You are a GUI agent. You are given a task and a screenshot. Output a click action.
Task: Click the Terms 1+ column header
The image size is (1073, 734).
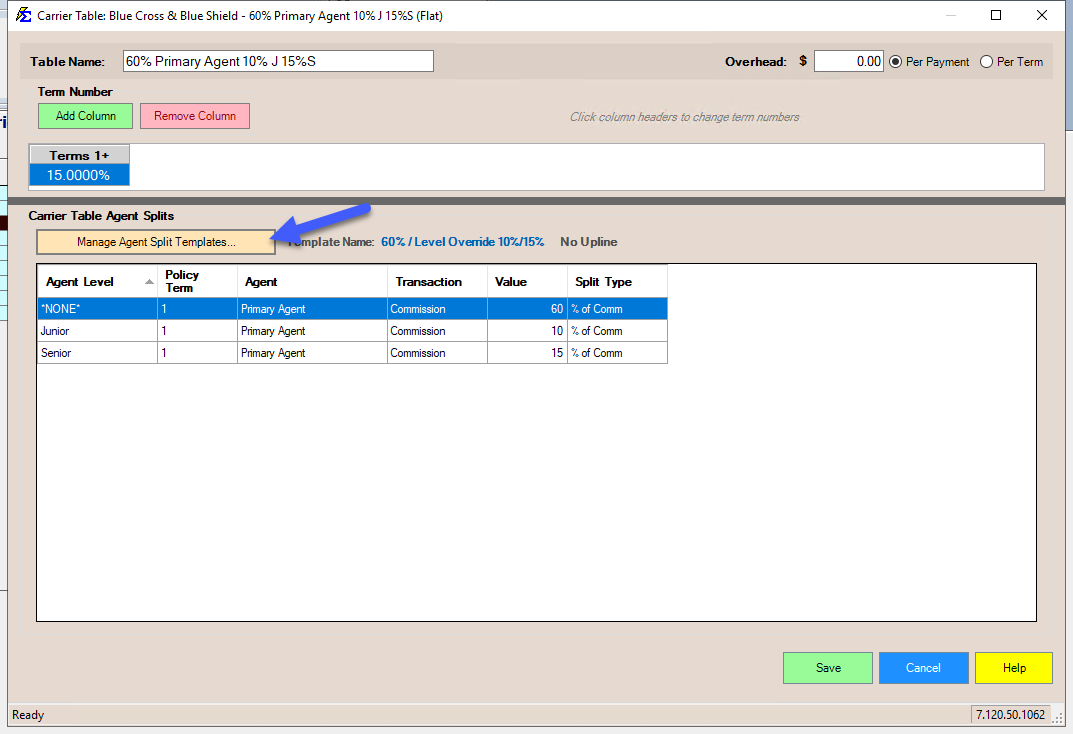point(79,155)
